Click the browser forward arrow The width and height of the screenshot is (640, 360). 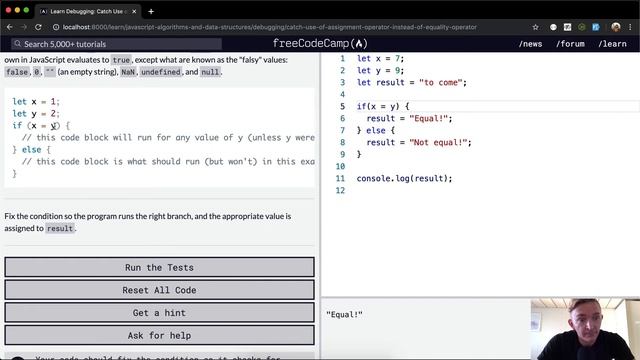pos(24,27)
